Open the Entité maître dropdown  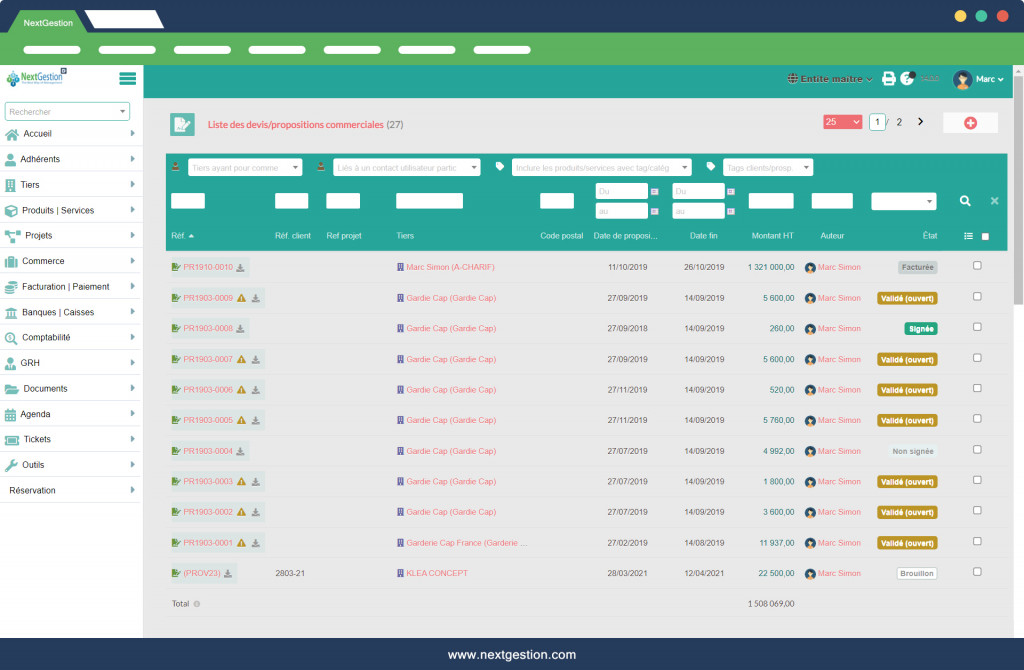click(830, 79)
